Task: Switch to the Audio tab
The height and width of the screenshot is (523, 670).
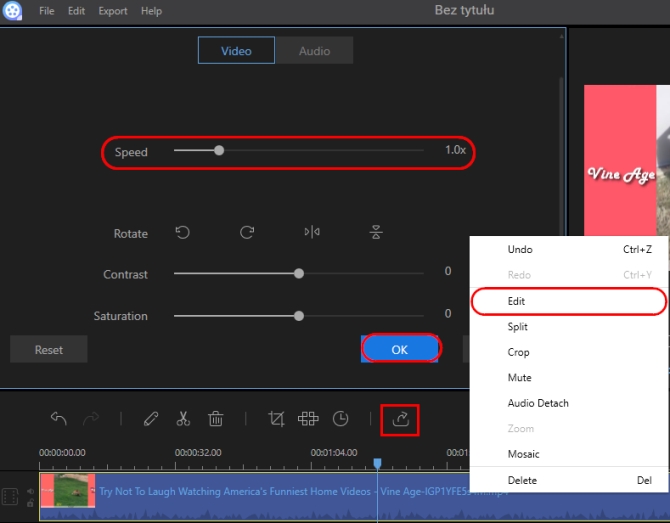Action: [314, 50]
